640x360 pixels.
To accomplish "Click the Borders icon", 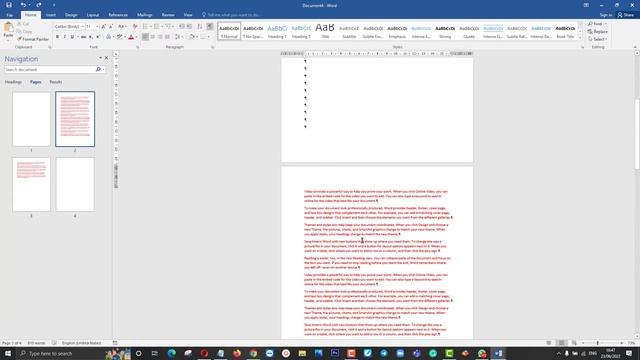I will coord(203,37).
